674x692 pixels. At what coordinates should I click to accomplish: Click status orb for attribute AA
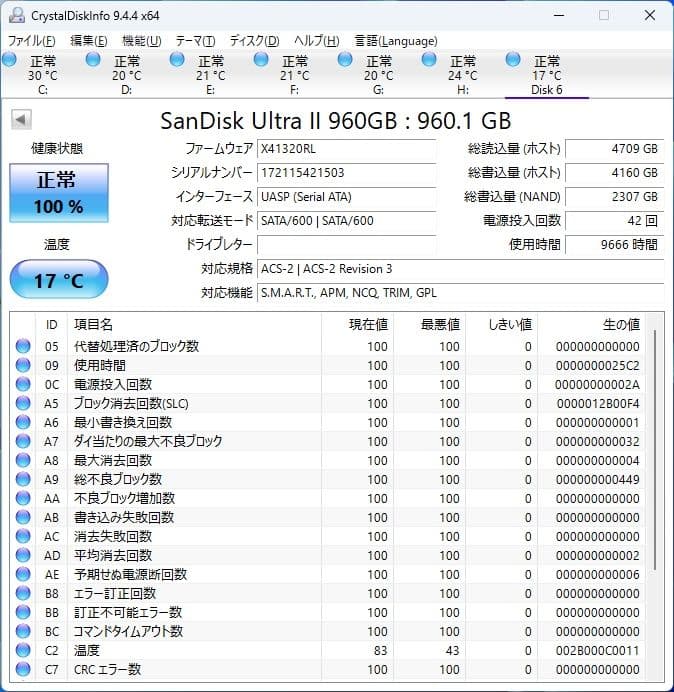point(23,498)
